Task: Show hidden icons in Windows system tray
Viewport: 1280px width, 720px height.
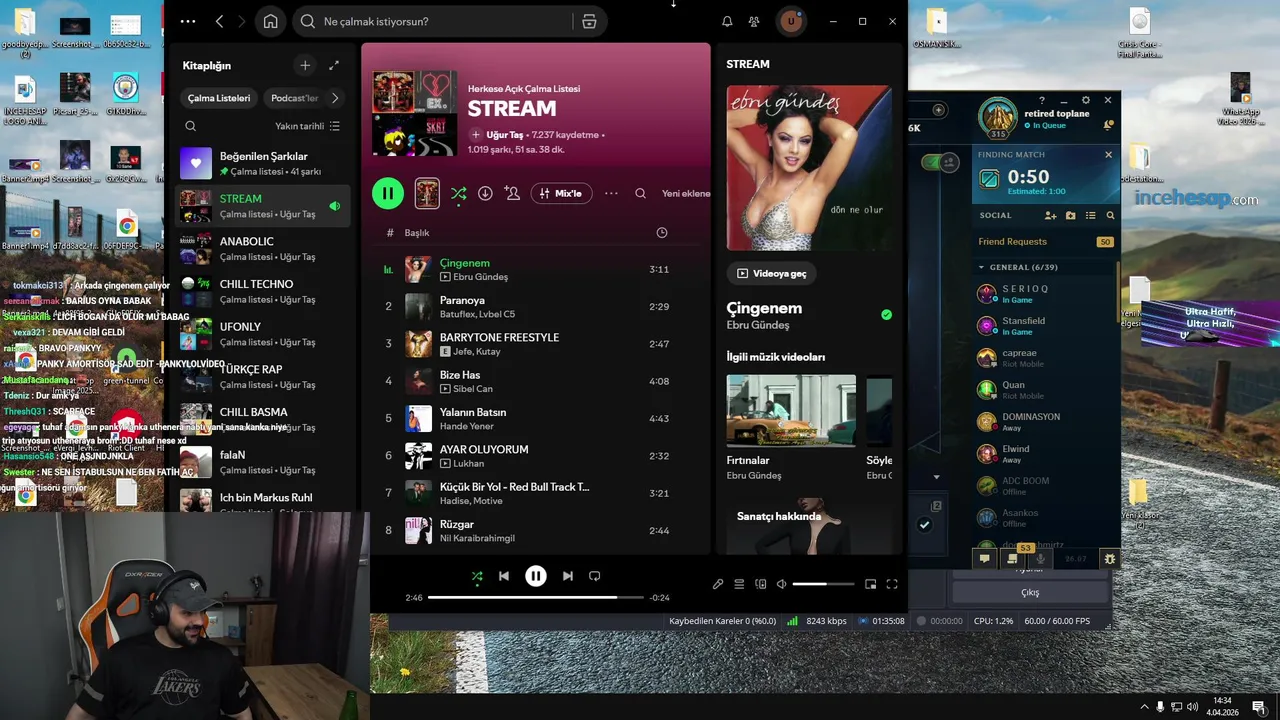Action: tap(1144, 707)
